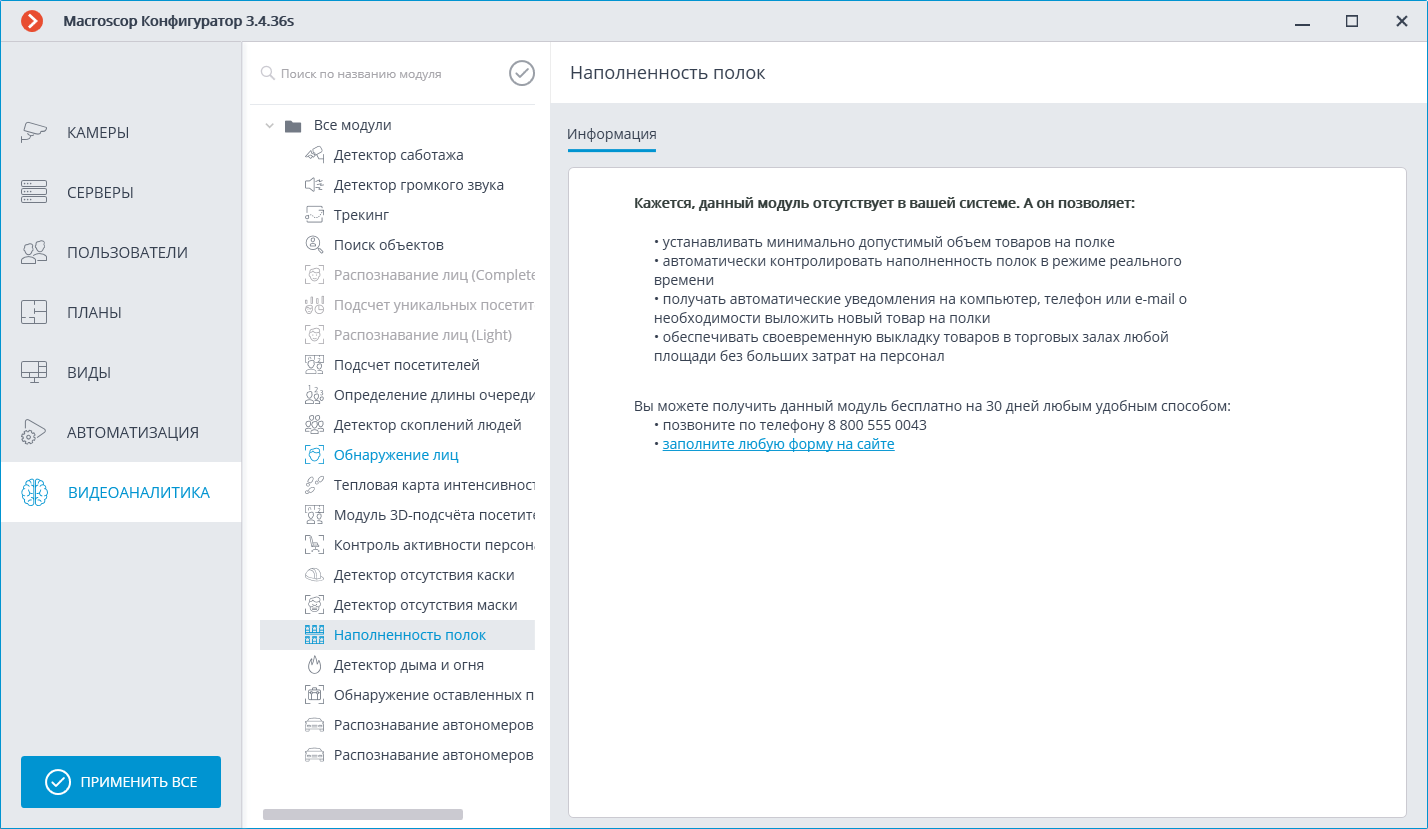1428x829 pixels.
Task: Click the Планы sidebar icon
Action: (34, 312)
